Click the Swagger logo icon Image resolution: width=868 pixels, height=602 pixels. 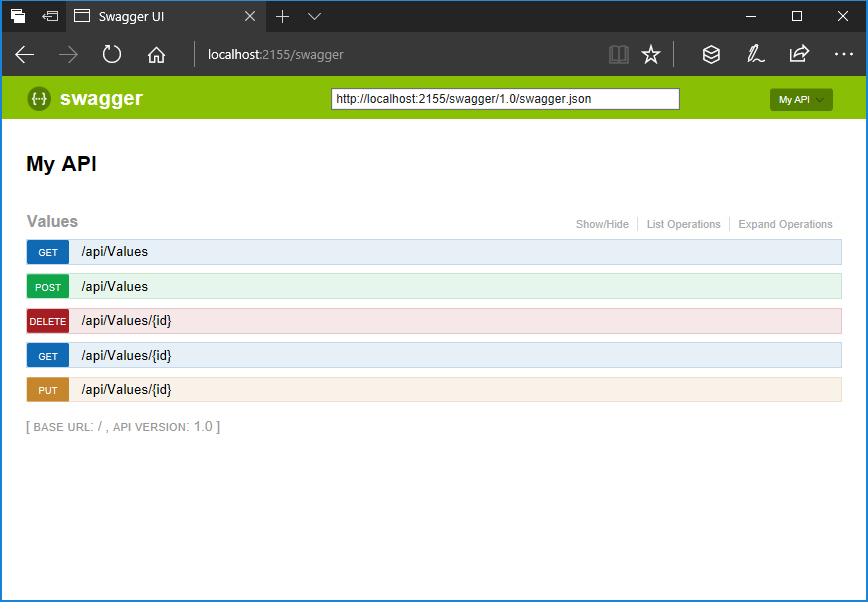tap(39, 98)
